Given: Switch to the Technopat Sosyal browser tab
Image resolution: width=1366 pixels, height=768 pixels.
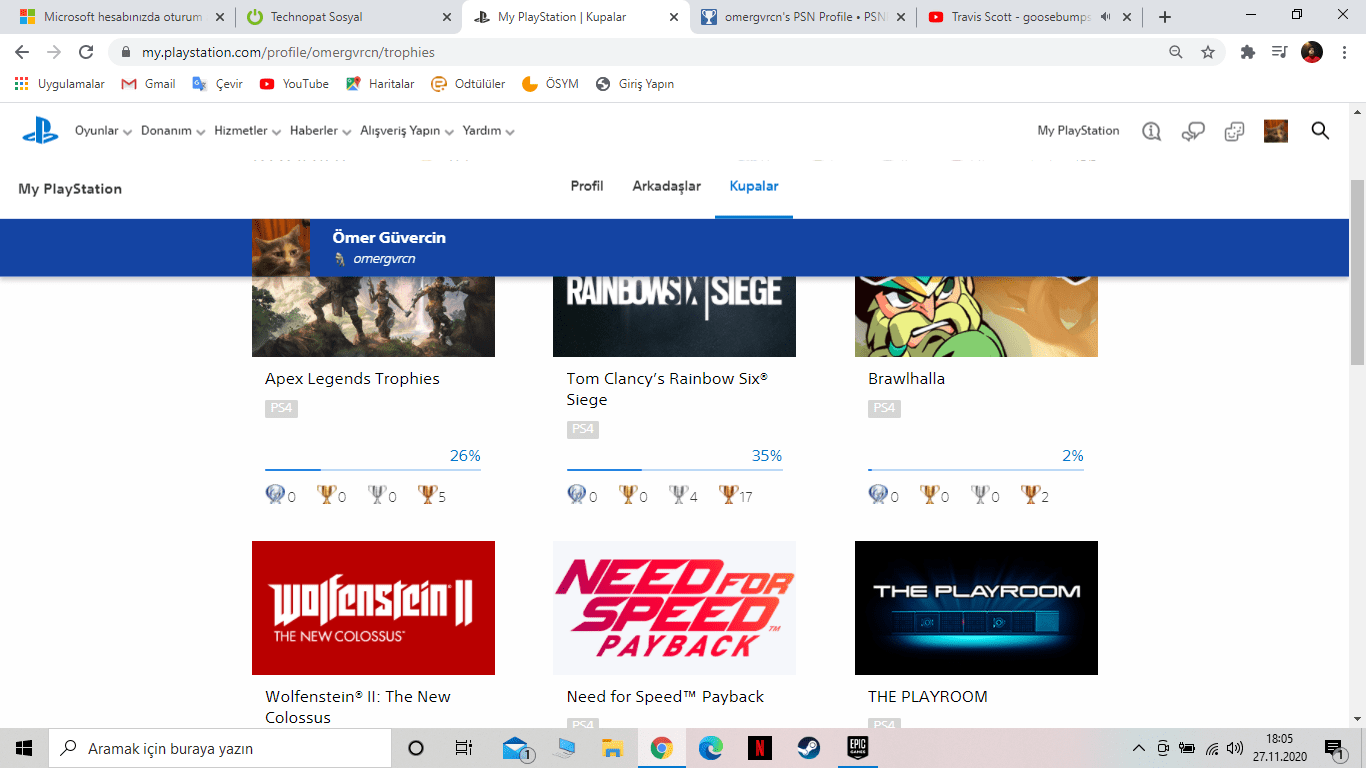Looking at the screenshot, I should [x=350, y=17].
